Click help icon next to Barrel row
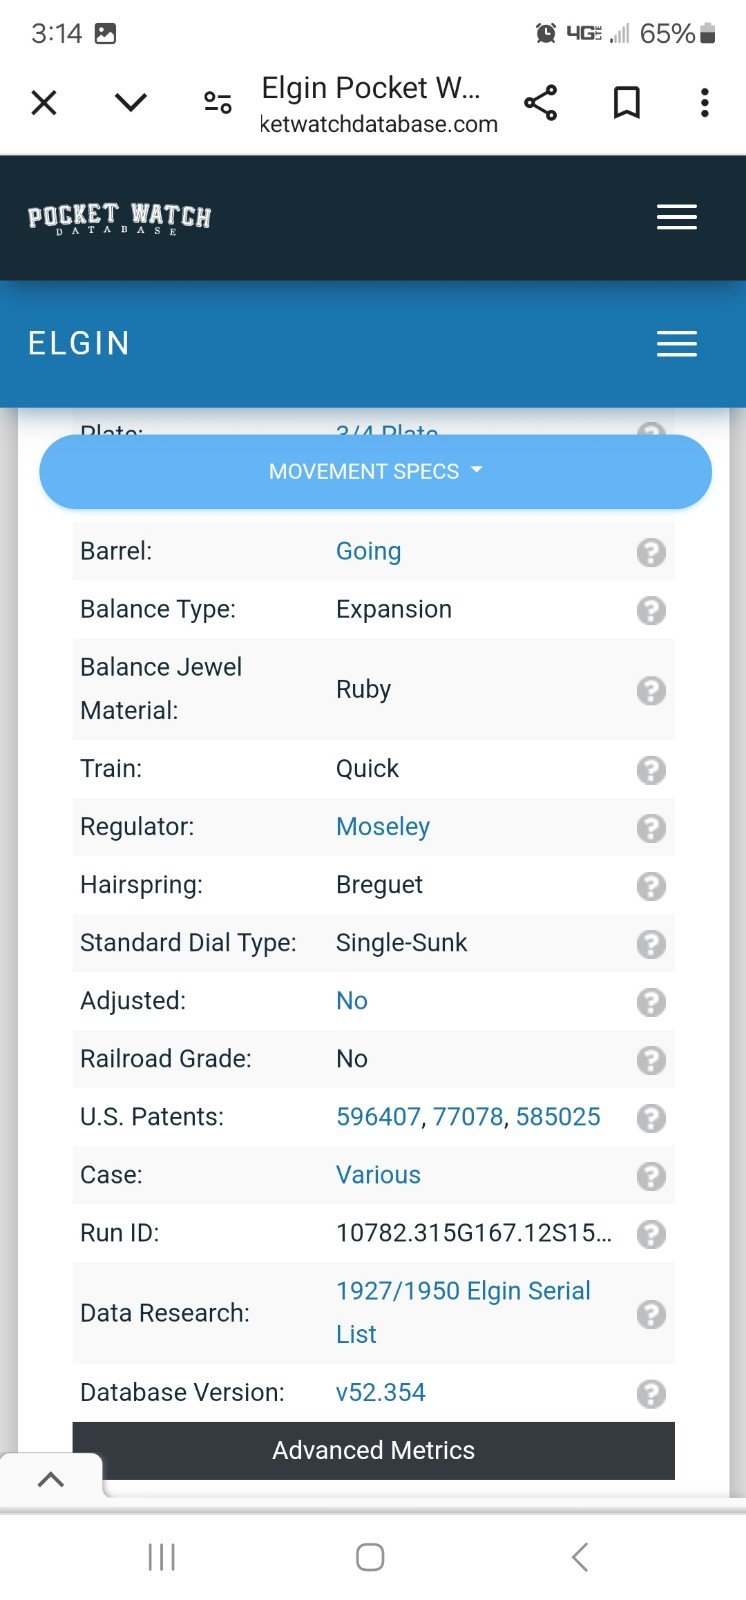 (x=651, y=552)
